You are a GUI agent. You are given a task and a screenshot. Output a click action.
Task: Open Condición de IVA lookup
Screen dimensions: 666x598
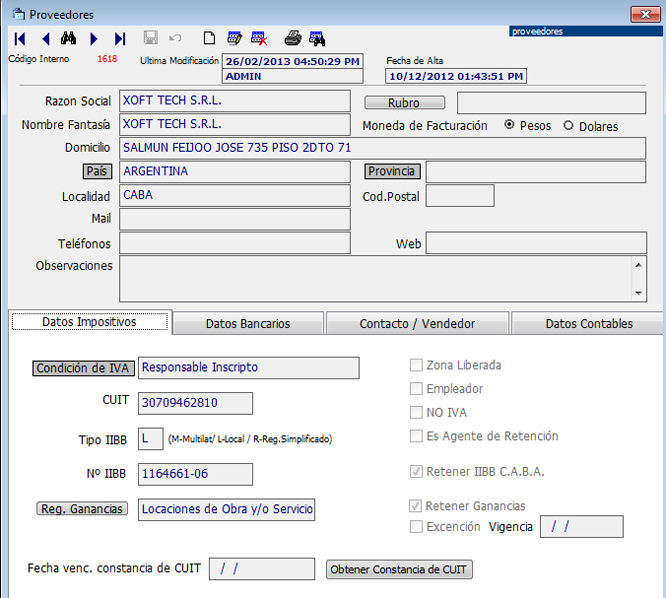pyautogui.click(x=83, y=368)
